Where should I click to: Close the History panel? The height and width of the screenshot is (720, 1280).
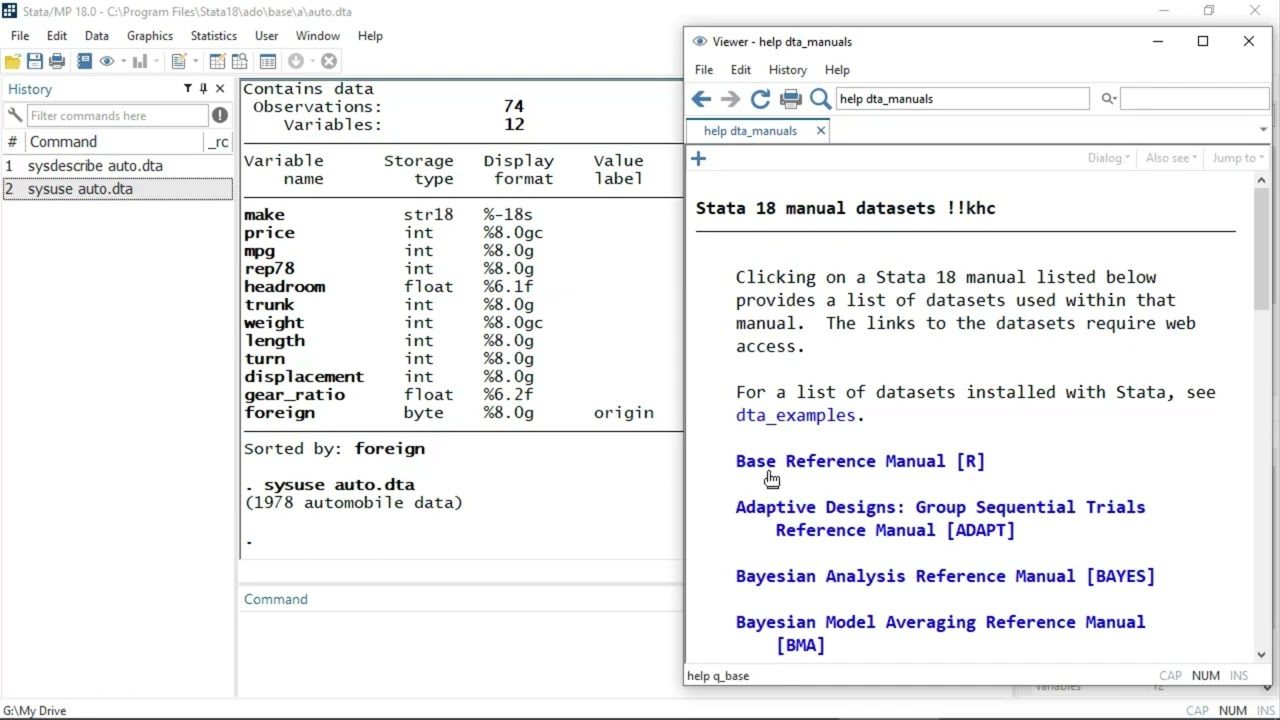pos(220,89)
